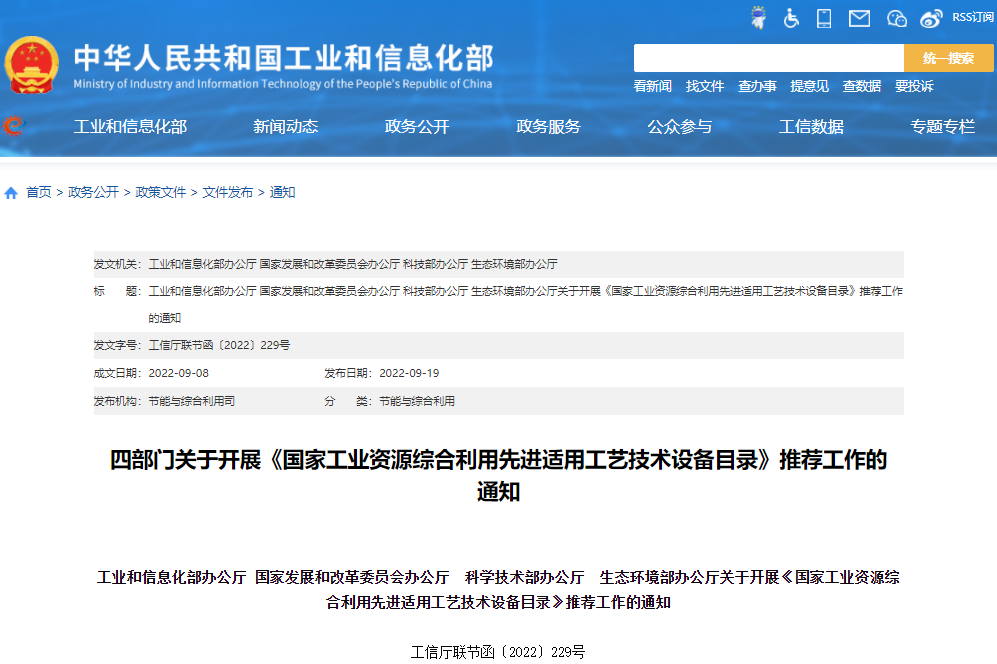This screenshot has height=664, width=997.
Task: Click inside the search input field
Action: 770,58
